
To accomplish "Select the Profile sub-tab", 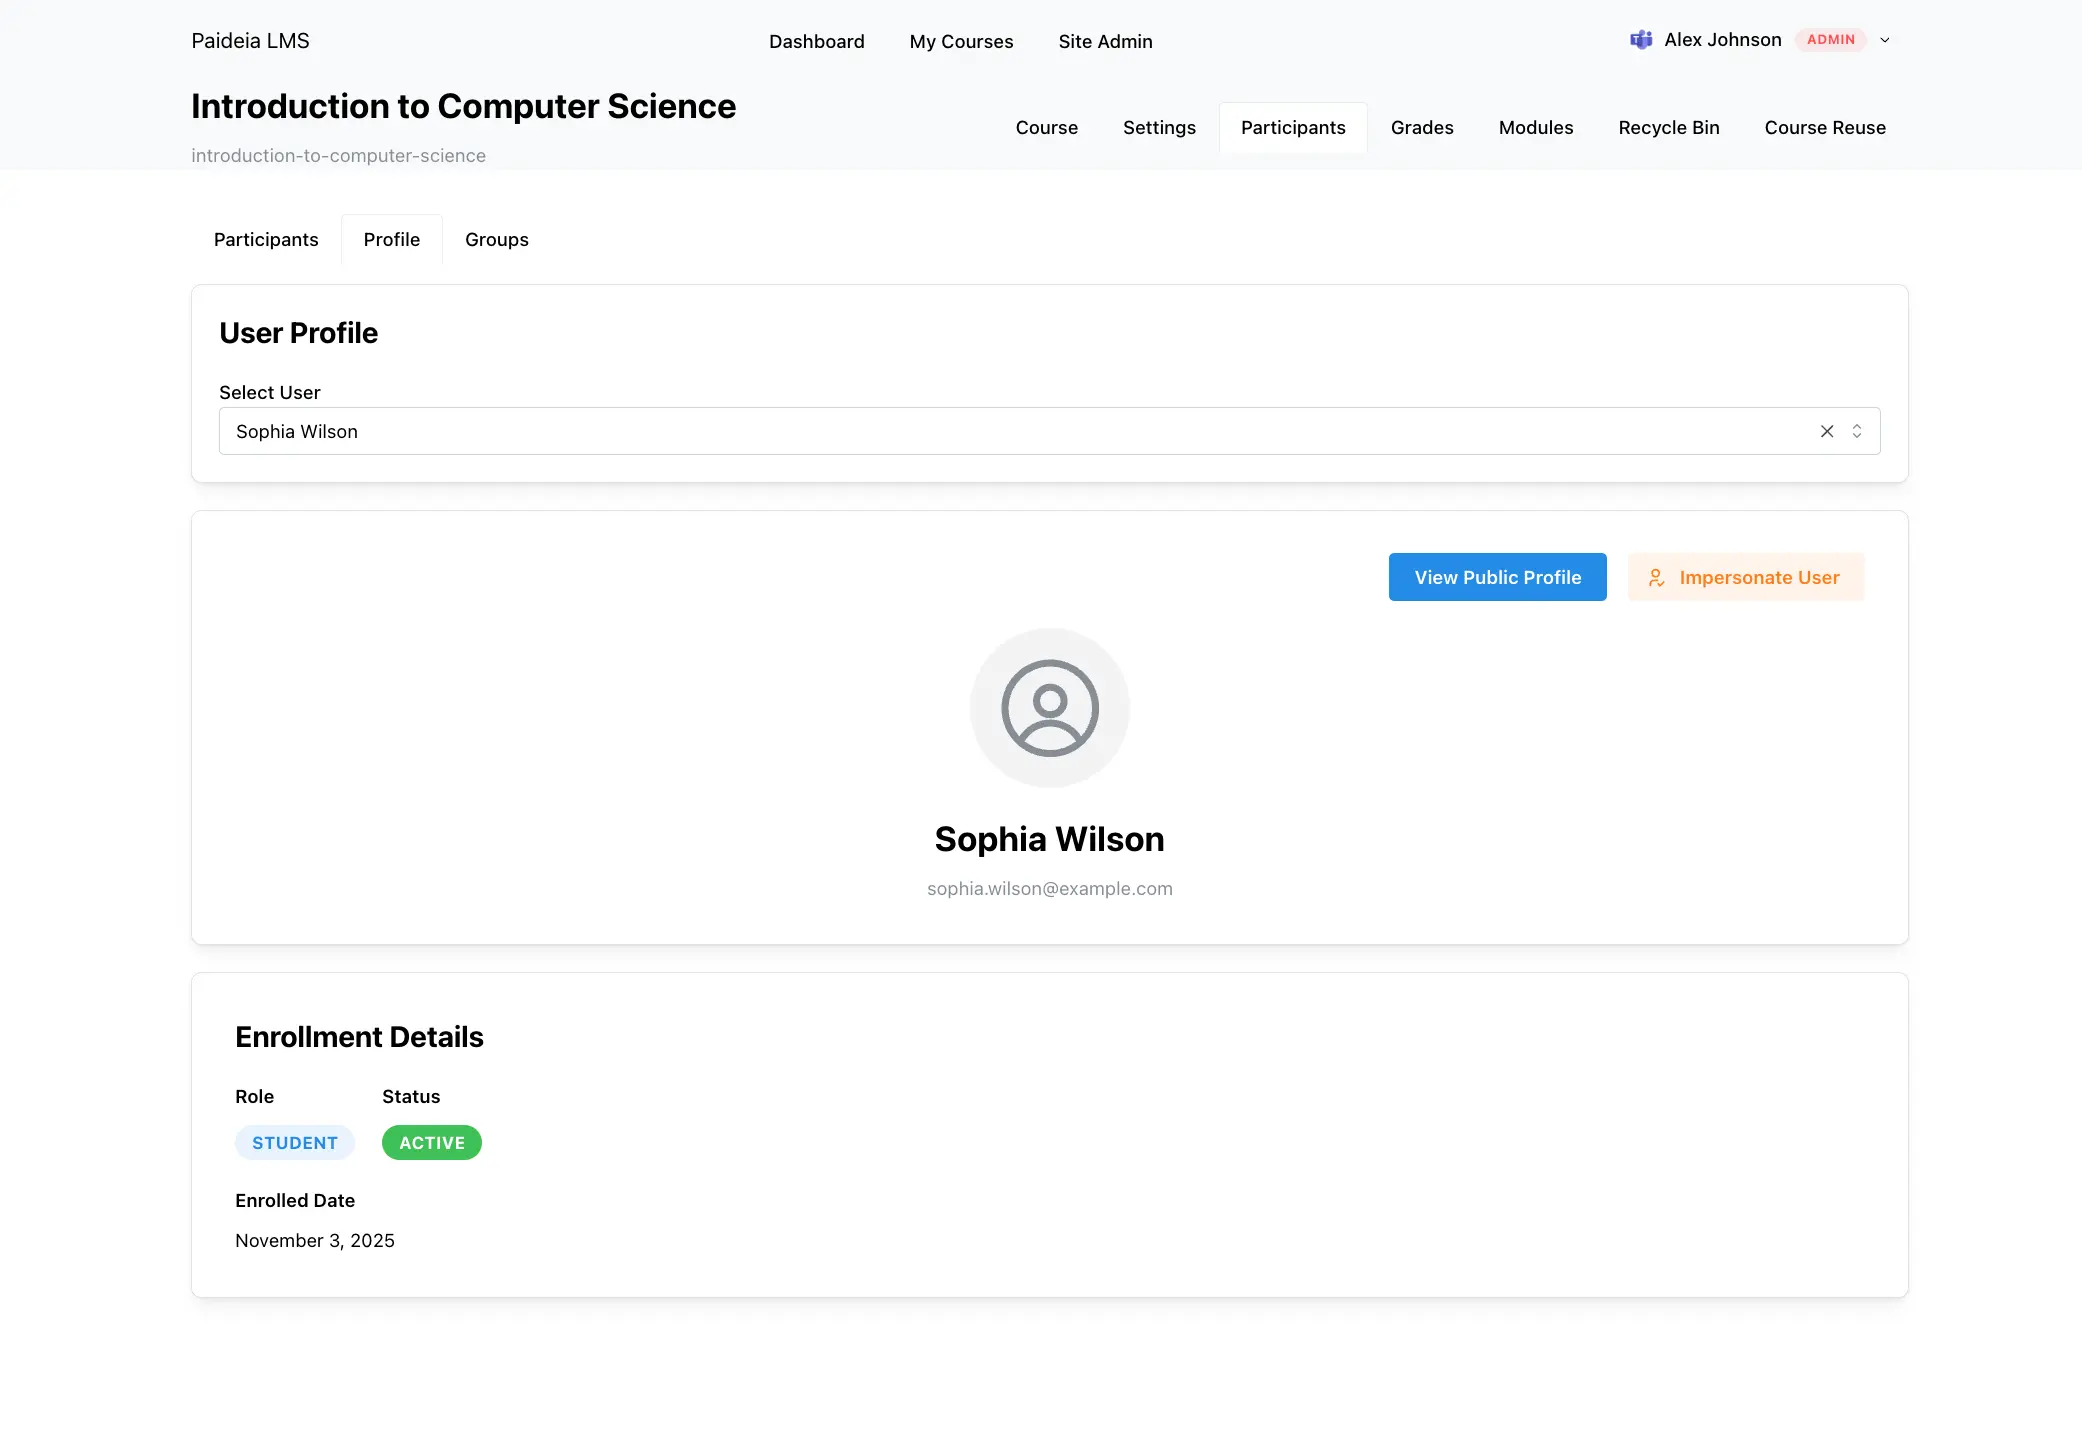I will point(391,240).
